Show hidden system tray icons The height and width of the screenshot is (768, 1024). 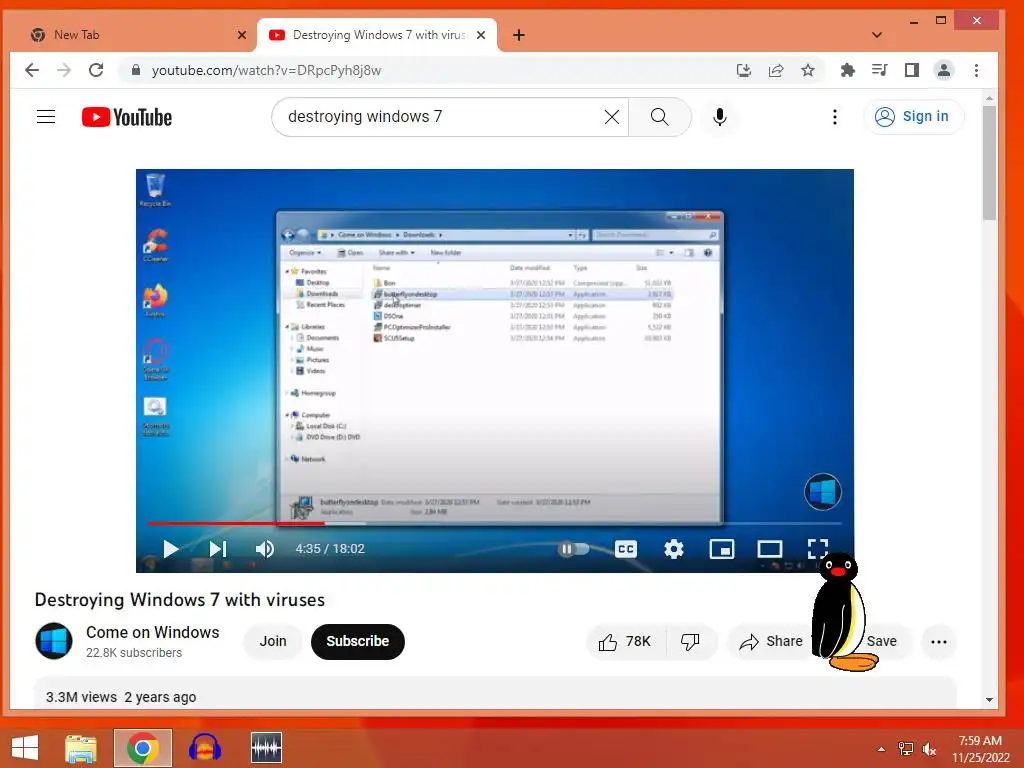(881, 749)
